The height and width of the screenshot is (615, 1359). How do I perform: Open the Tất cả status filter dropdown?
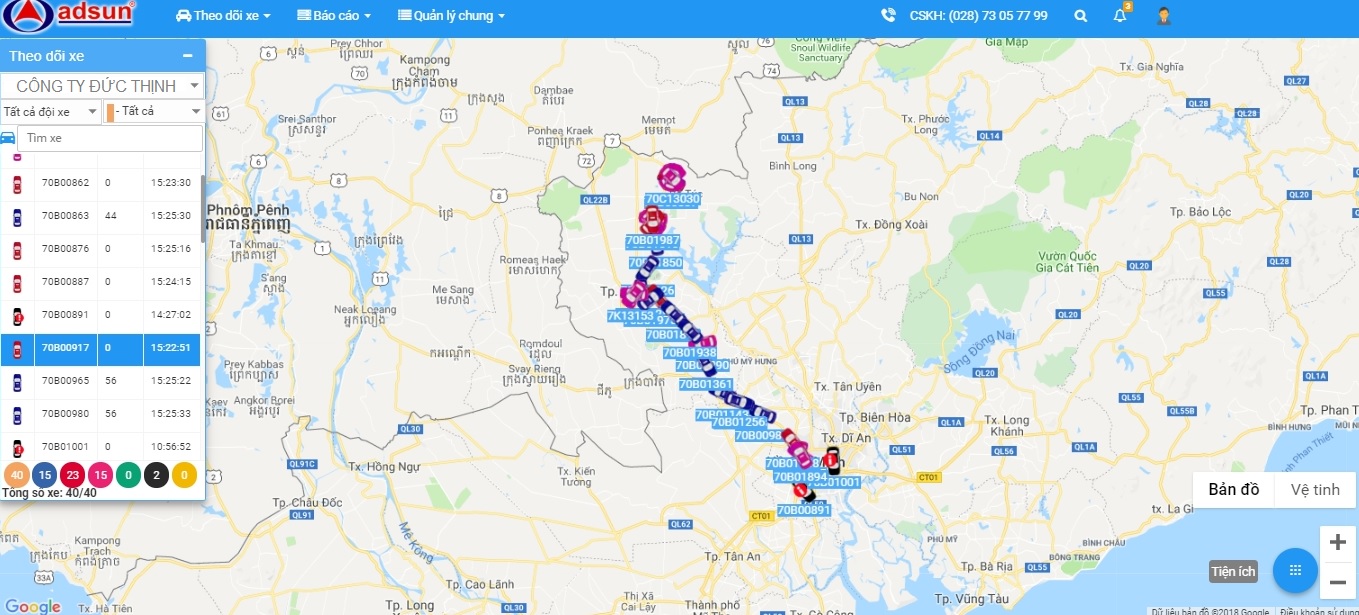154,111
